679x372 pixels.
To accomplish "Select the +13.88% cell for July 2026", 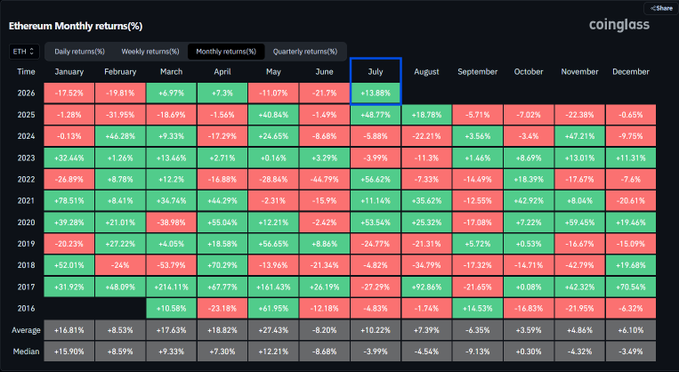I will tap(375, 93).
